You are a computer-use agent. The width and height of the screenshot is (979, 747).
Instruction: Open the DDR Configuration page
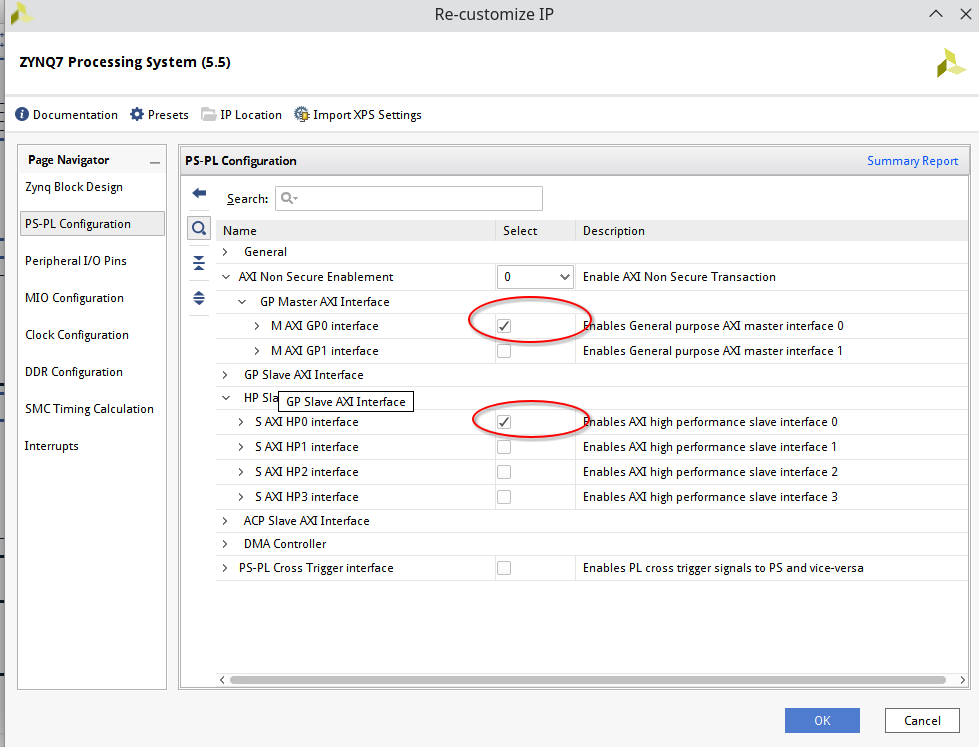pyautogui.click(x=74, y=372)
